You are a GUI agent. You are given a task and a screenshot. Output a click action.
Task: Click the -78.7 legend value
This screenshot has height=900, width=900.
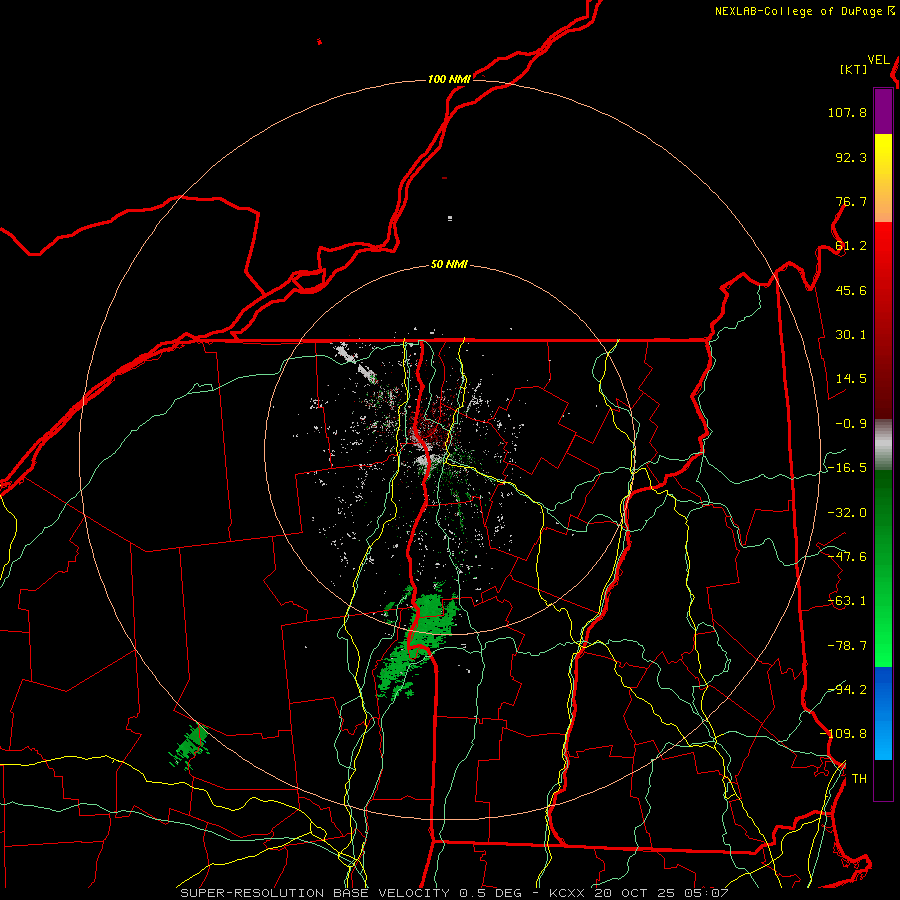click(847, 646)
